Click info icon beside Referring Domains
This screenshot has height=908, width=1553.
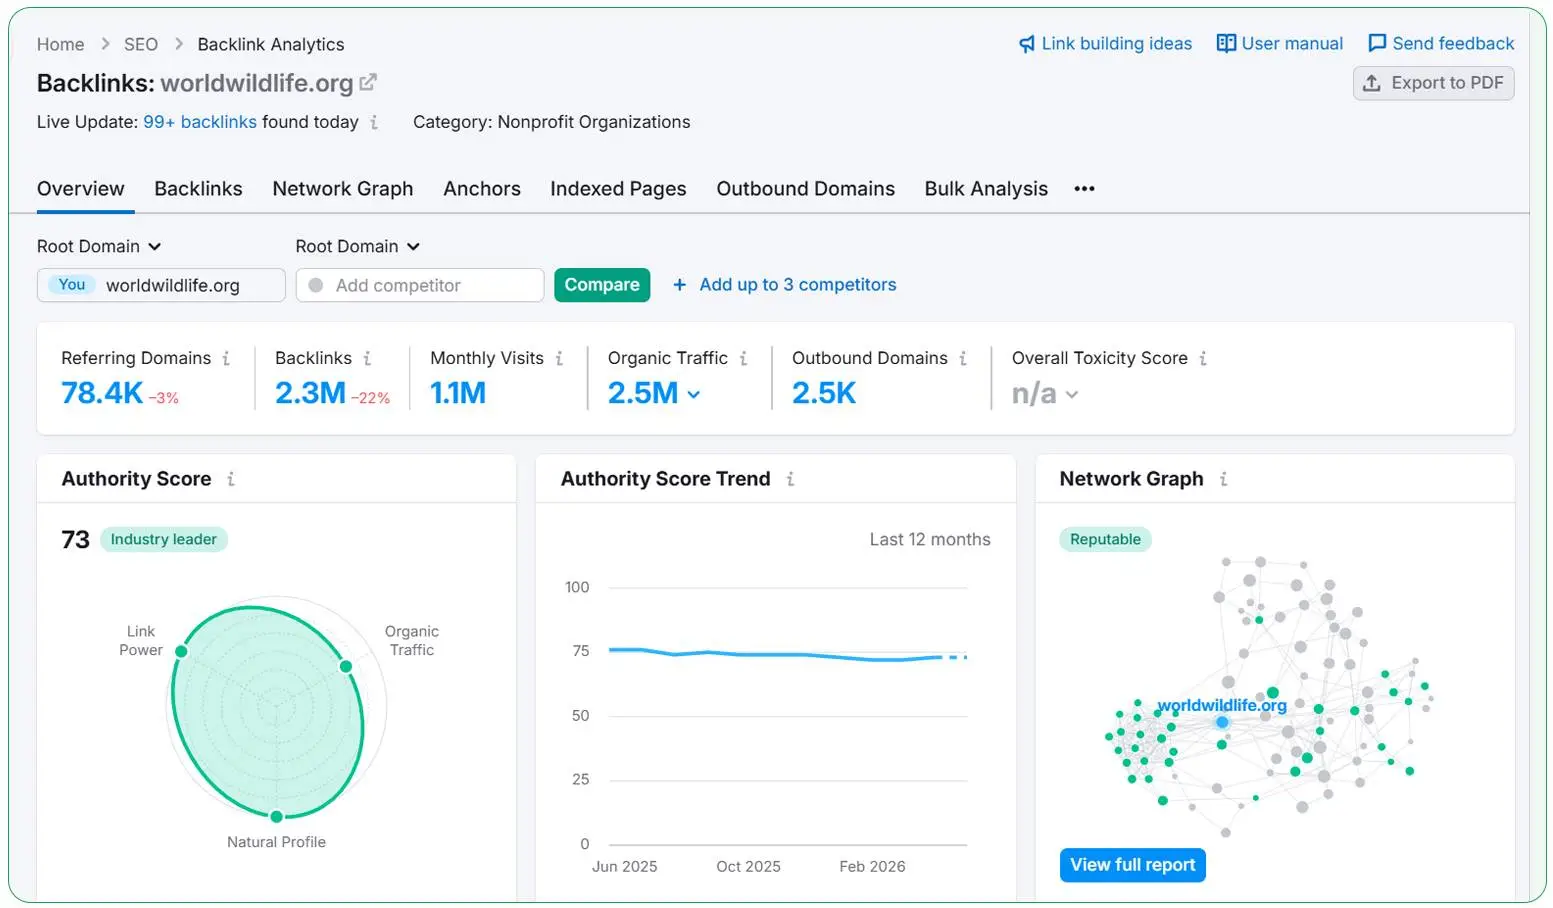coord(226,358)
